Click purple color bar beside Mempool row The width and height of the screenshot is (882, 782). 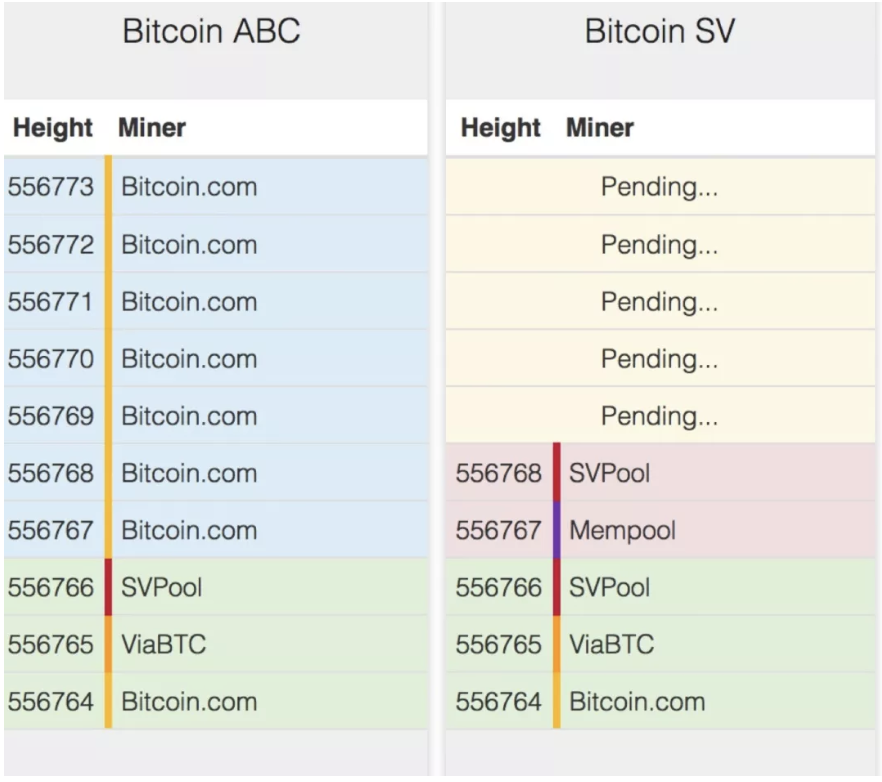[557, 530]
